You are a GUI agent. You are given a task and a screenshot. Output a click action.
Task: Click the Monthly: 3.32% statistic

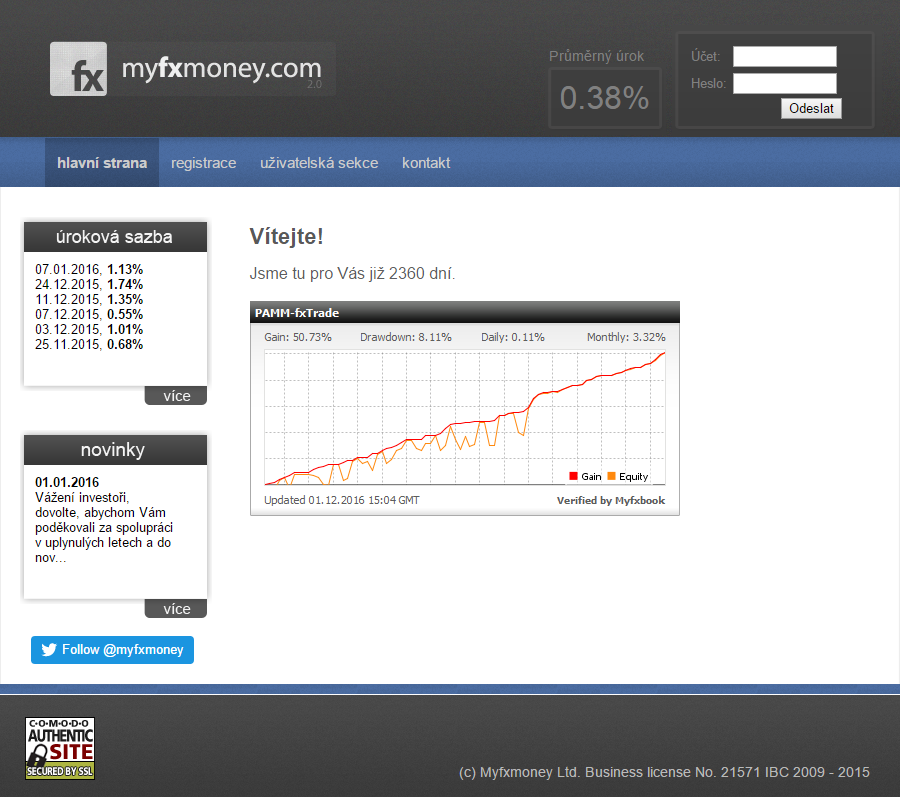[x=626, y=337]
